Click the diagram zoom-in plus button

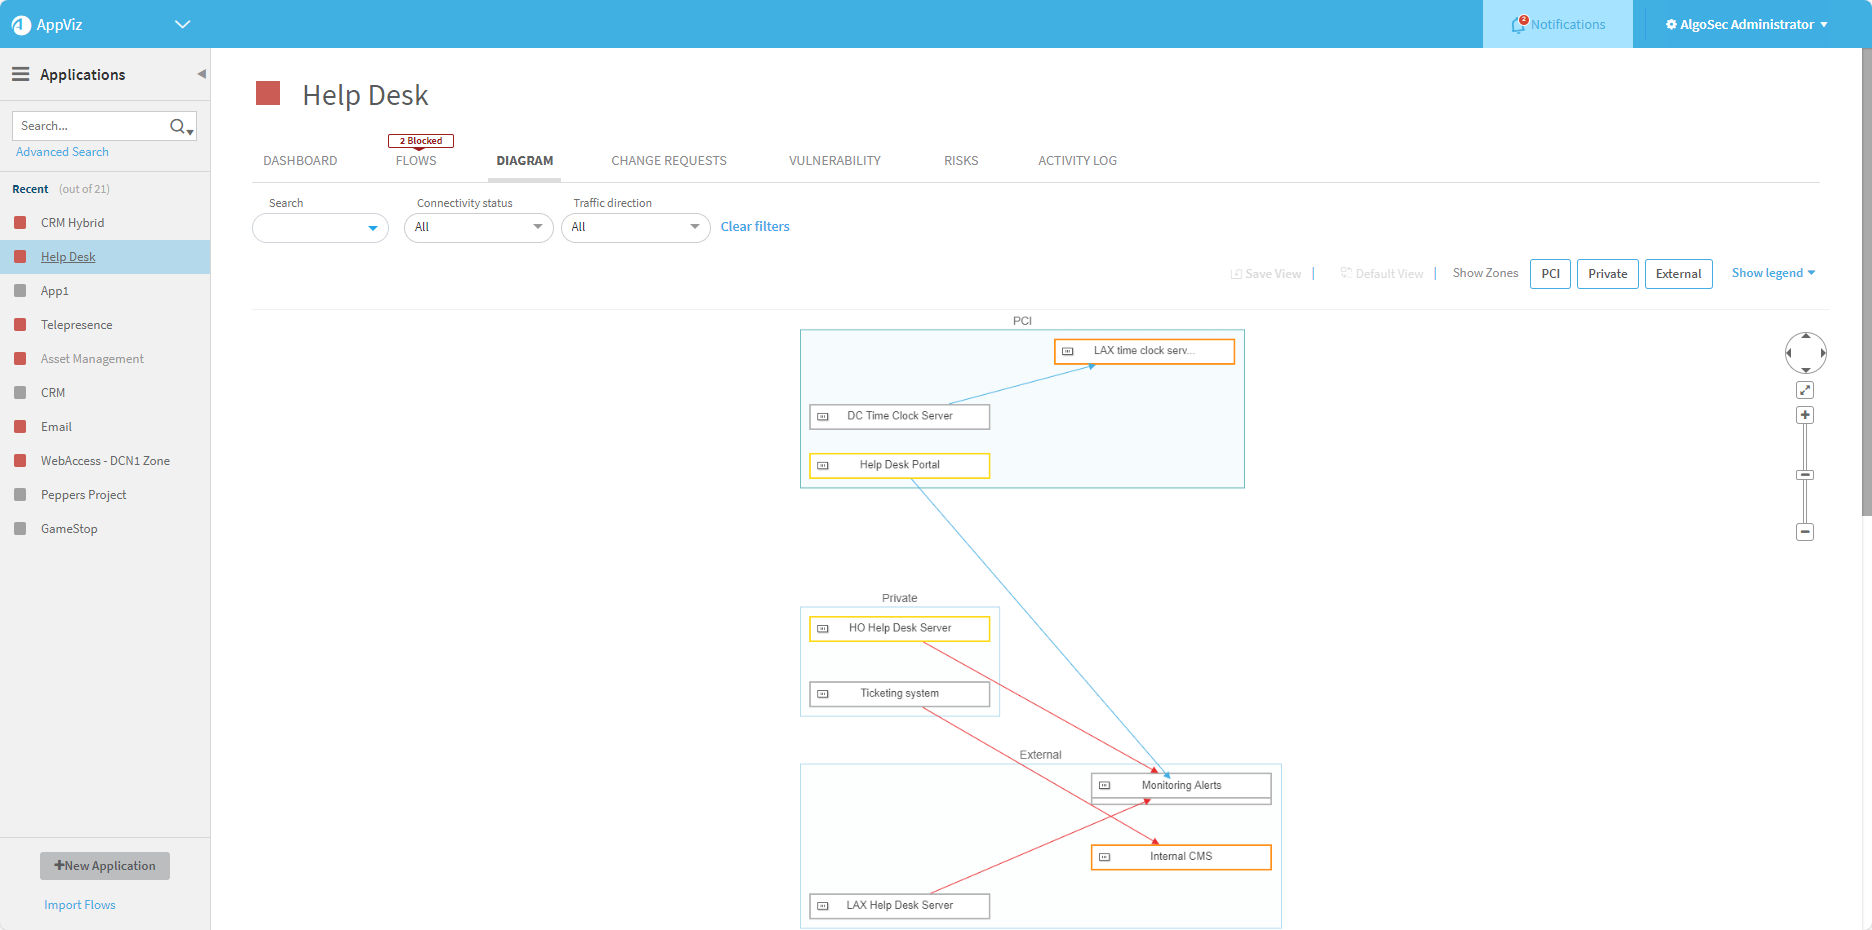1805,415
